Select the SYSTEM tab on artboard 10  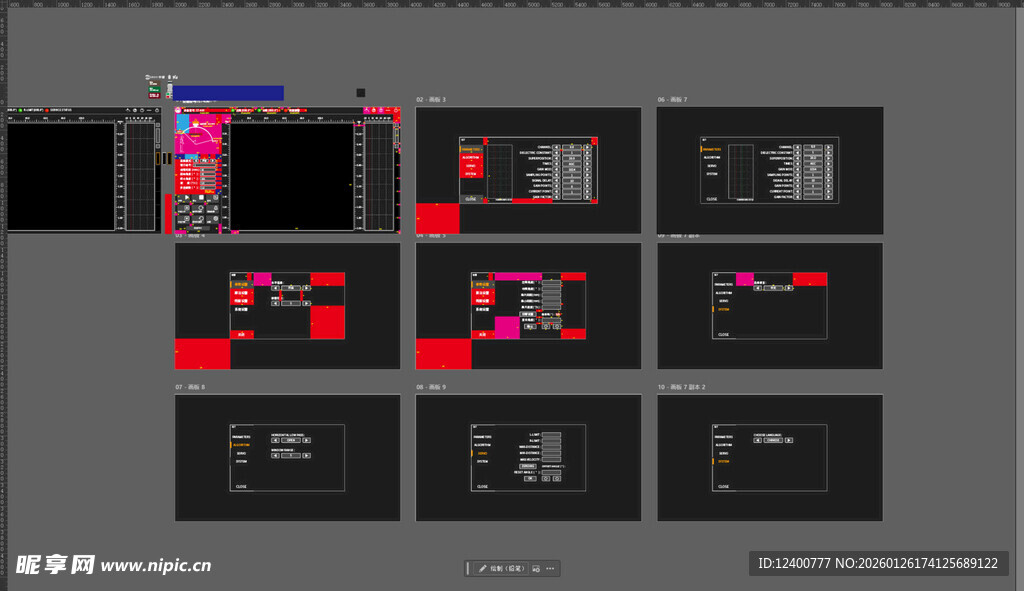(x=723, y=462)
